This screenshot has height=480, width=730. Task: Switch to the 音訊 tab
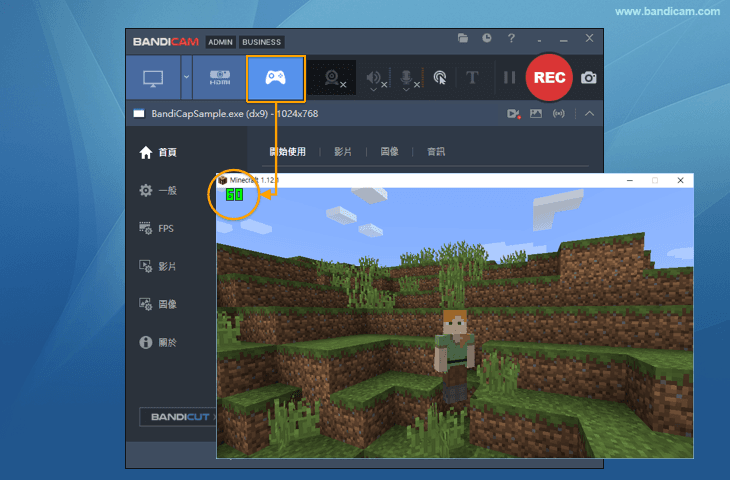point(435,152)
